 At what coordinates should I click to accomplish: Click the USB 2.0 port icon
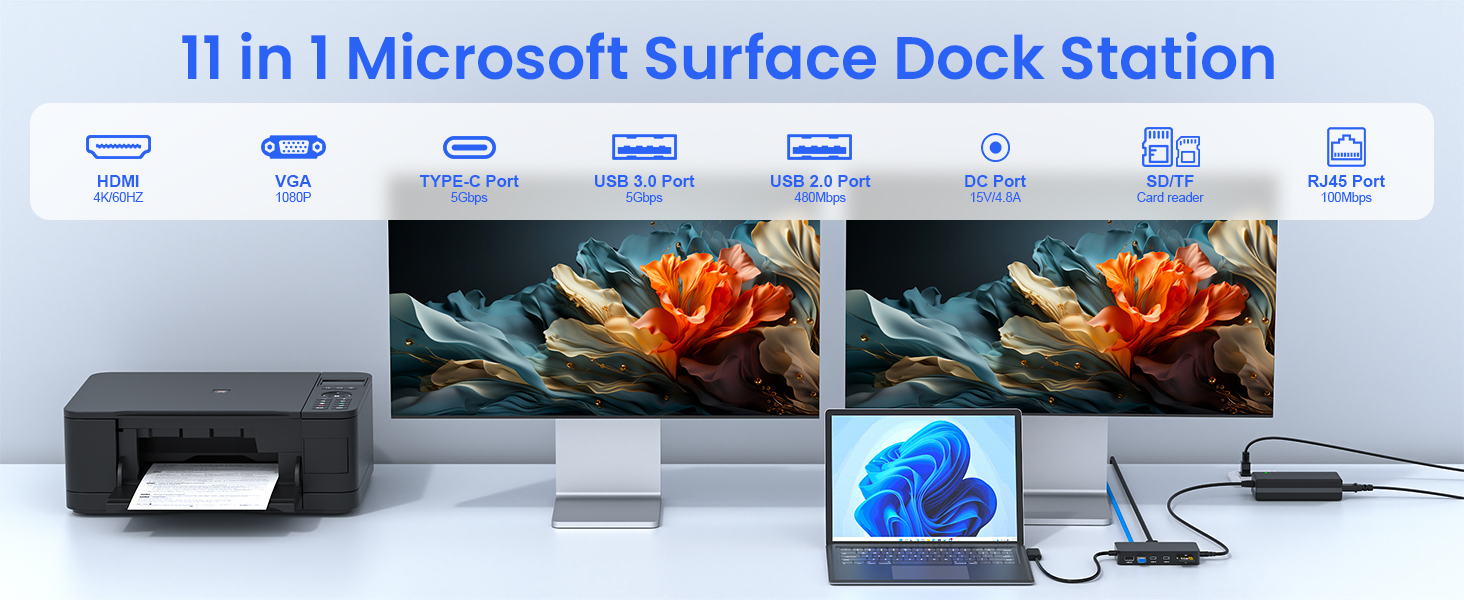[x=820, y=147]
